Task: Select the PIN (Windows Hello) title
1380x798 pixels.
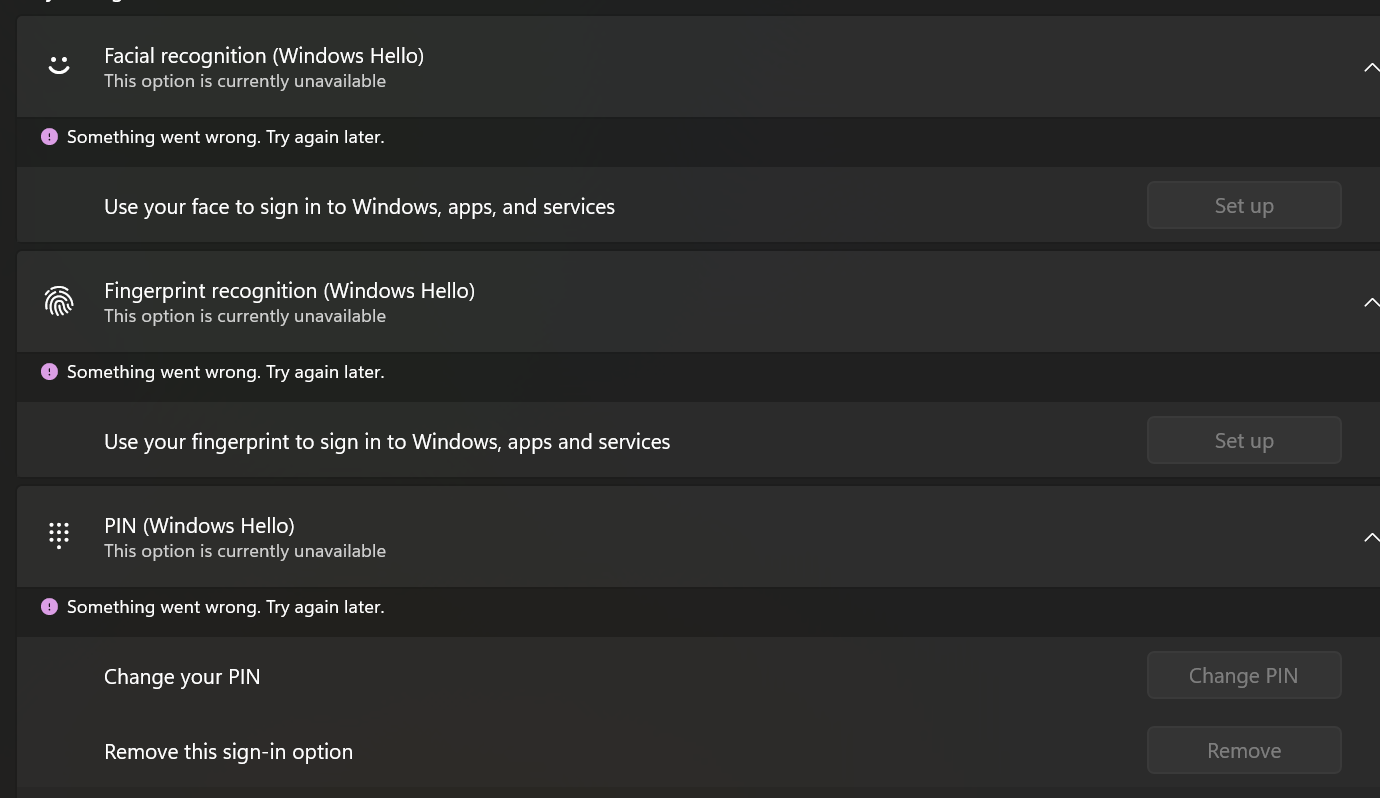Action: point(199,526)
